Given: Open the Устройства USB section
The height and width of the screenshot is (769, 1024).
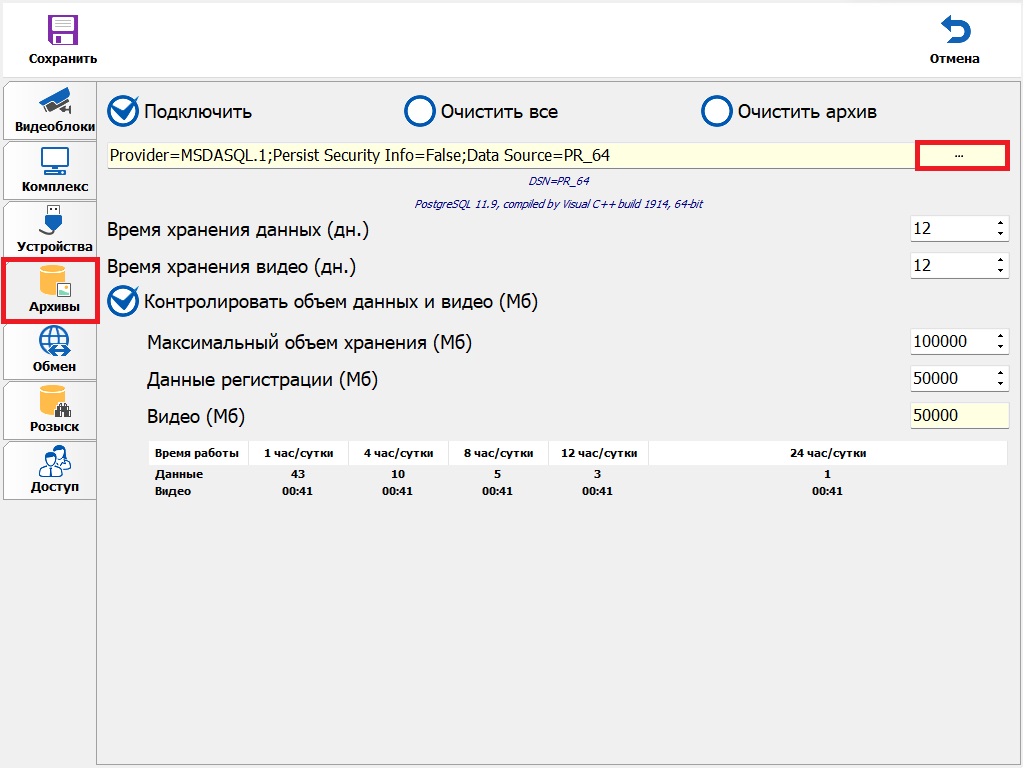Looking at the screenshot, I should [x=52, y=230].
